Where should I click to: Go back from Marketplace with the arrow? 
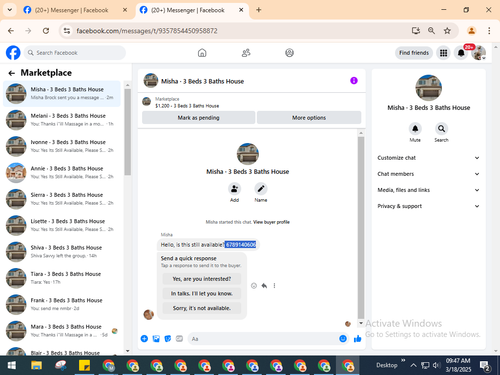[x=12, y=73]
